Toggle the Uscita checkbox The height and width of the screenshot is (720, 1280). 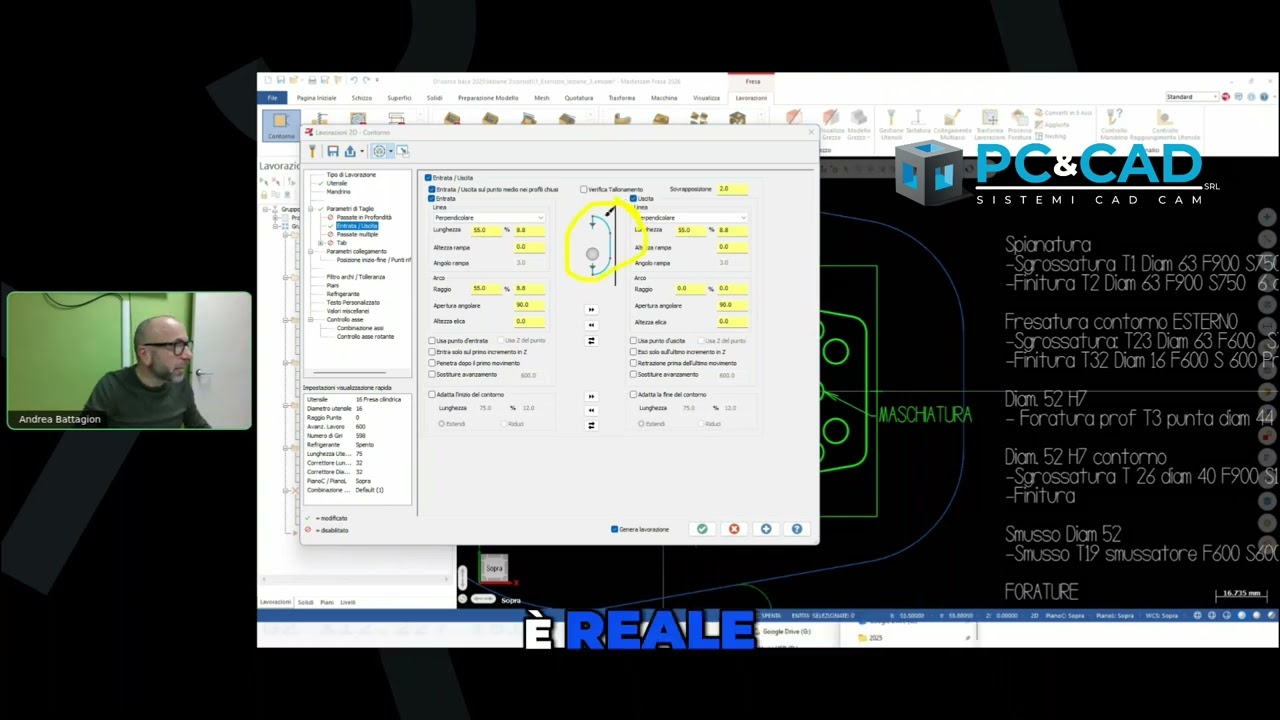[633, 199]
